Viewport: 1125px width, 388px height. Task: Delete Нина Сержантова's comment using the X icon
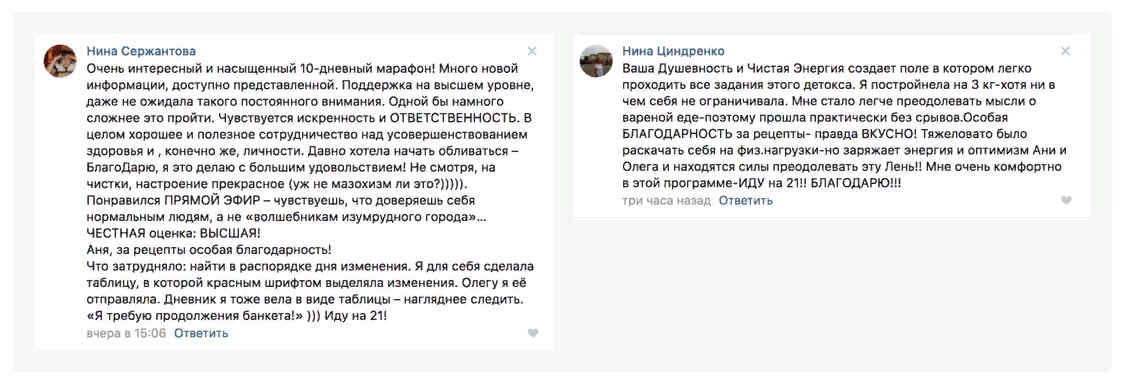[x=532, y=51]
